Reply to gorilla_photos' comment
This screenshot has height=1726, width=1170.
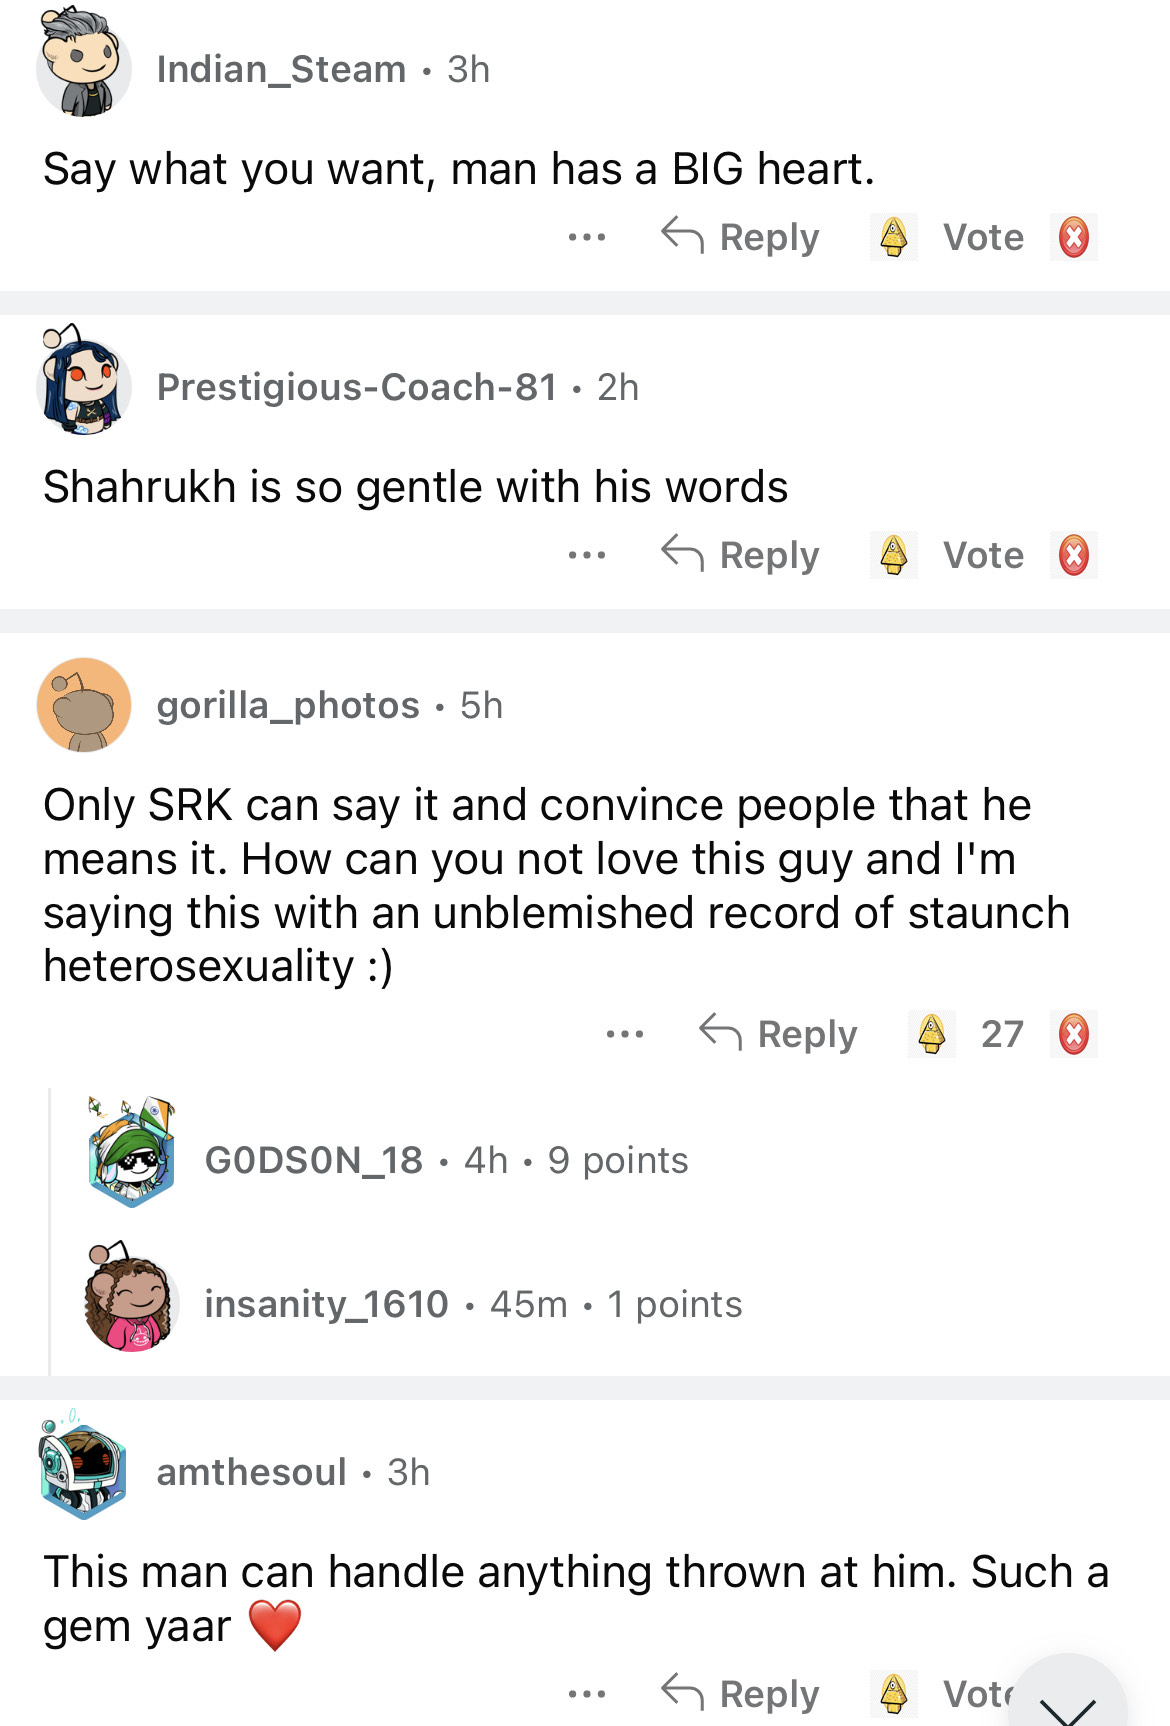tap(779, 1034)
